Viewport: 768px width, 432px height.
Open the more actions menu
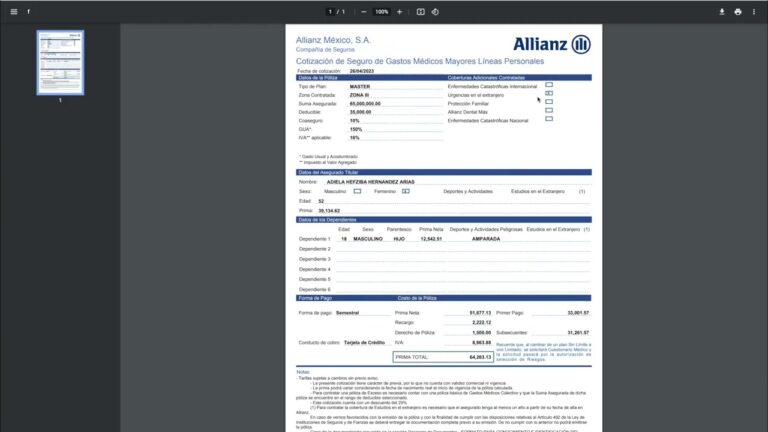coord(754,12)
